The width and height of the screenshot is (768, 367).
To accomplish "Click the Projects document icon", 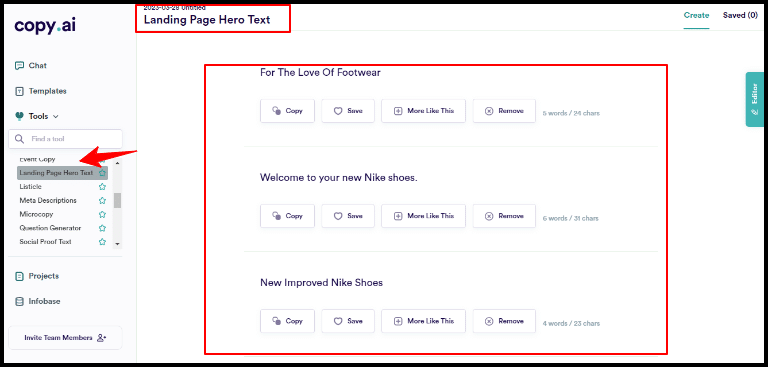I will tap(19, 276).
